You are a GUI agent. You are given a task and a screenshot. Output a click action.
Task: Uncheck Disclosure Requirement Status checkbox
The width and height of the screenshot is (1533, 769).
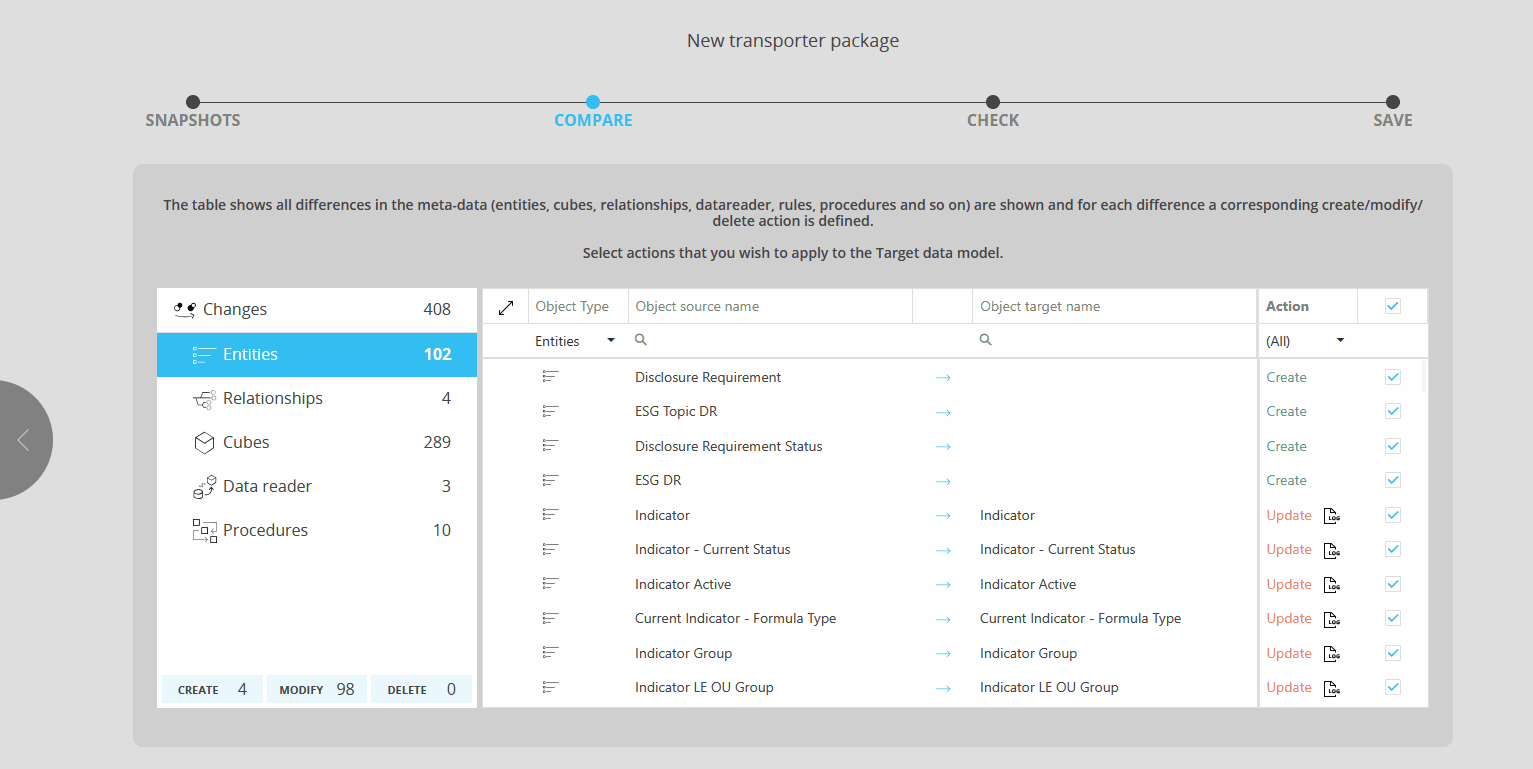pyautogui.click(x=1392, y=446)
